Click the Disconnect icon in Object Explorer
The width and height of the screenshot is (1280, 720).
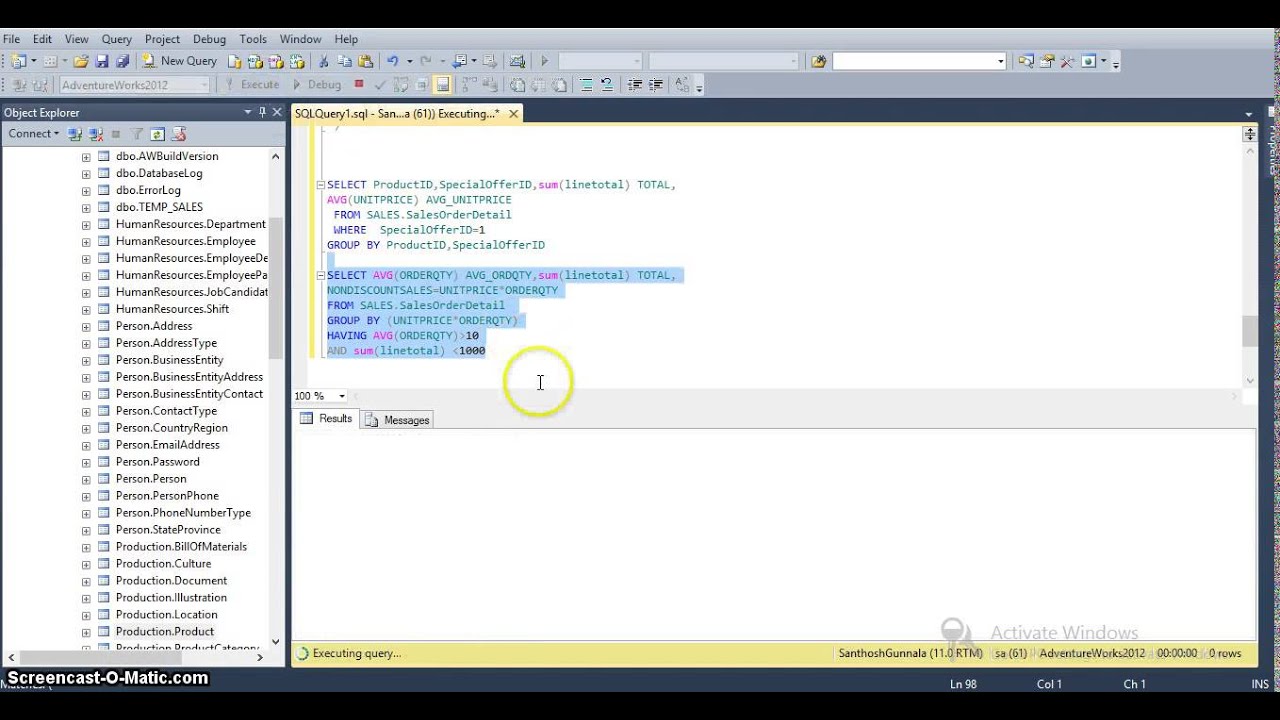(95, 134)
